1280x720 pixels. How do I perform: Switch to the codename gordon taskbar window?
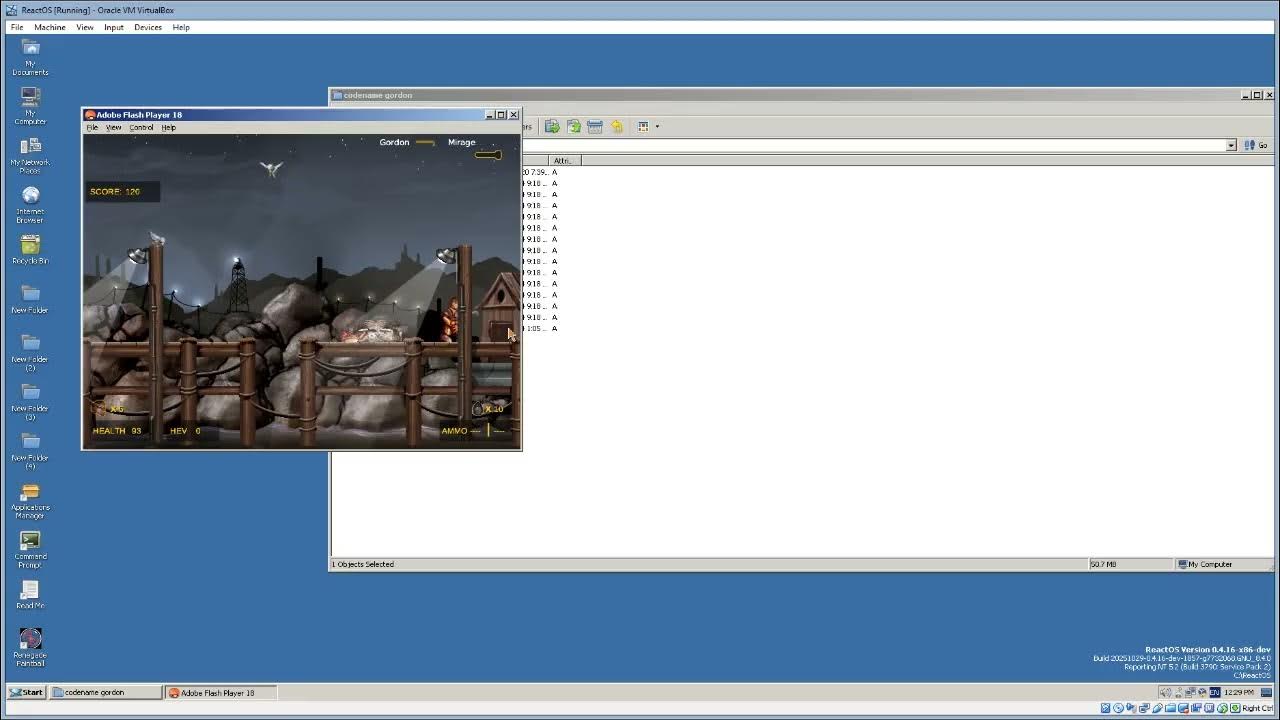104,692
